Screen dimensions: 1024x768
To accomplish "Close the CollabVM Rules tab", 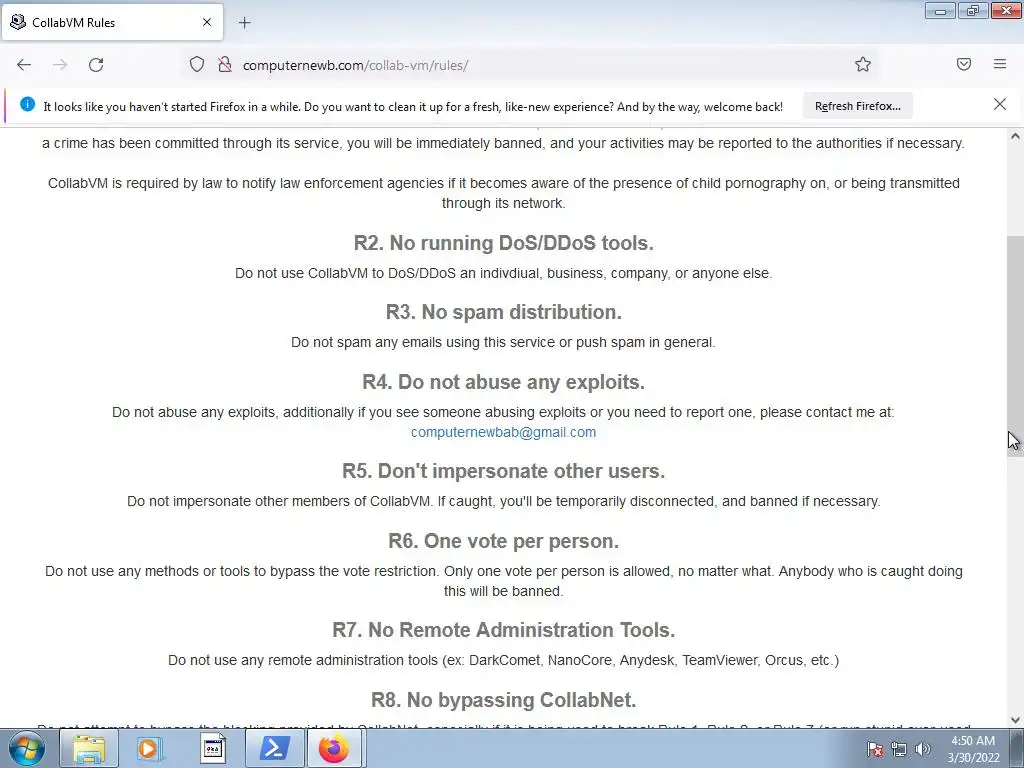I will pos(206,22).
